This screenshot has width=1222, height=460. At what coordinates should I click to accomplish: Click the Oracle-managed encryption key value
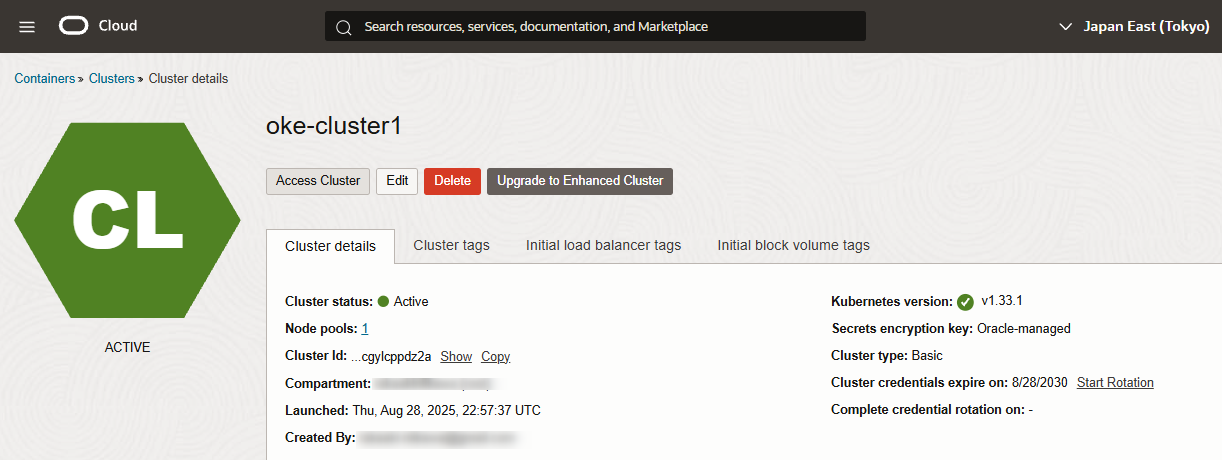tap(1024, 328)
